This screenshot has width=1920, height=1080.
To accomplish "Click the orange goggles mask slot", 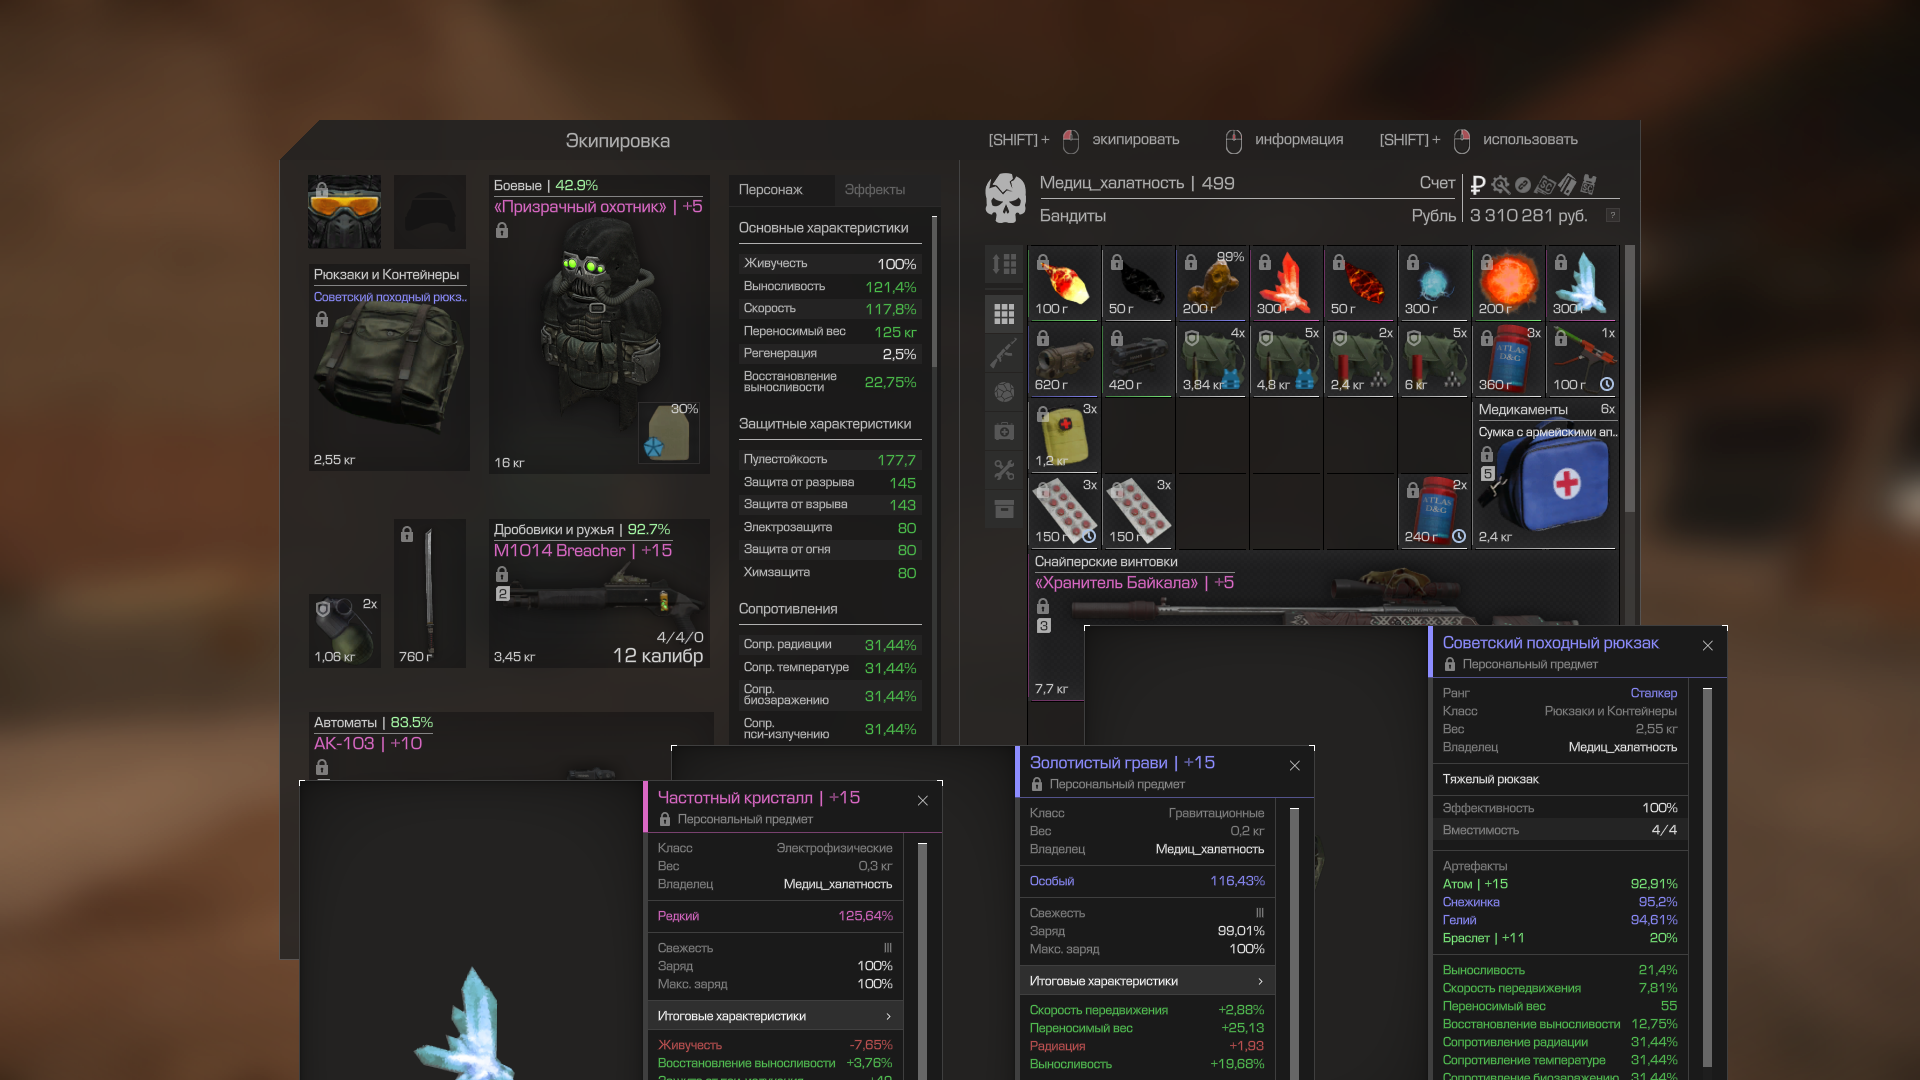I will (344, 212).
